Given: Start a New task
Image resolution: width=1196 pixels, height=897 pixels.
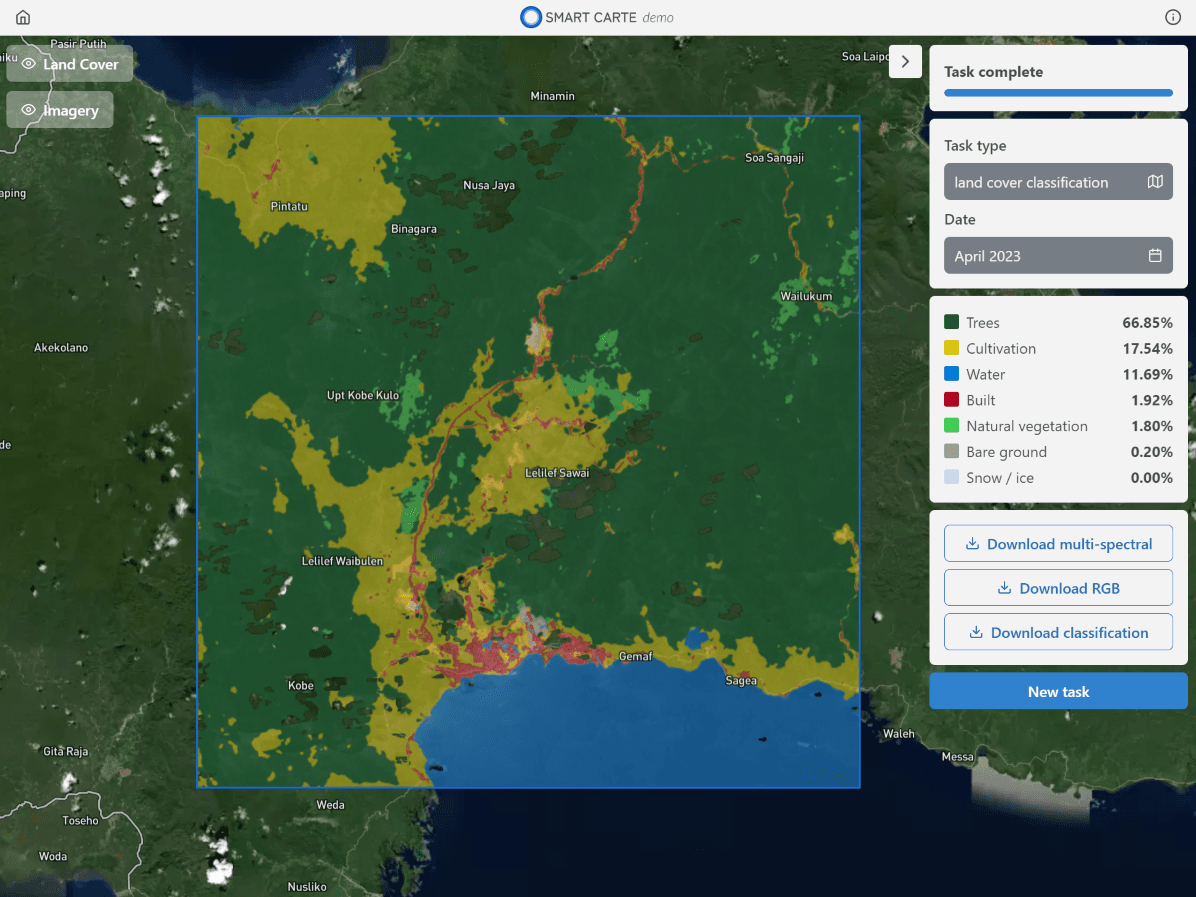Looking at the screenshot, I should pos(1058,691).
